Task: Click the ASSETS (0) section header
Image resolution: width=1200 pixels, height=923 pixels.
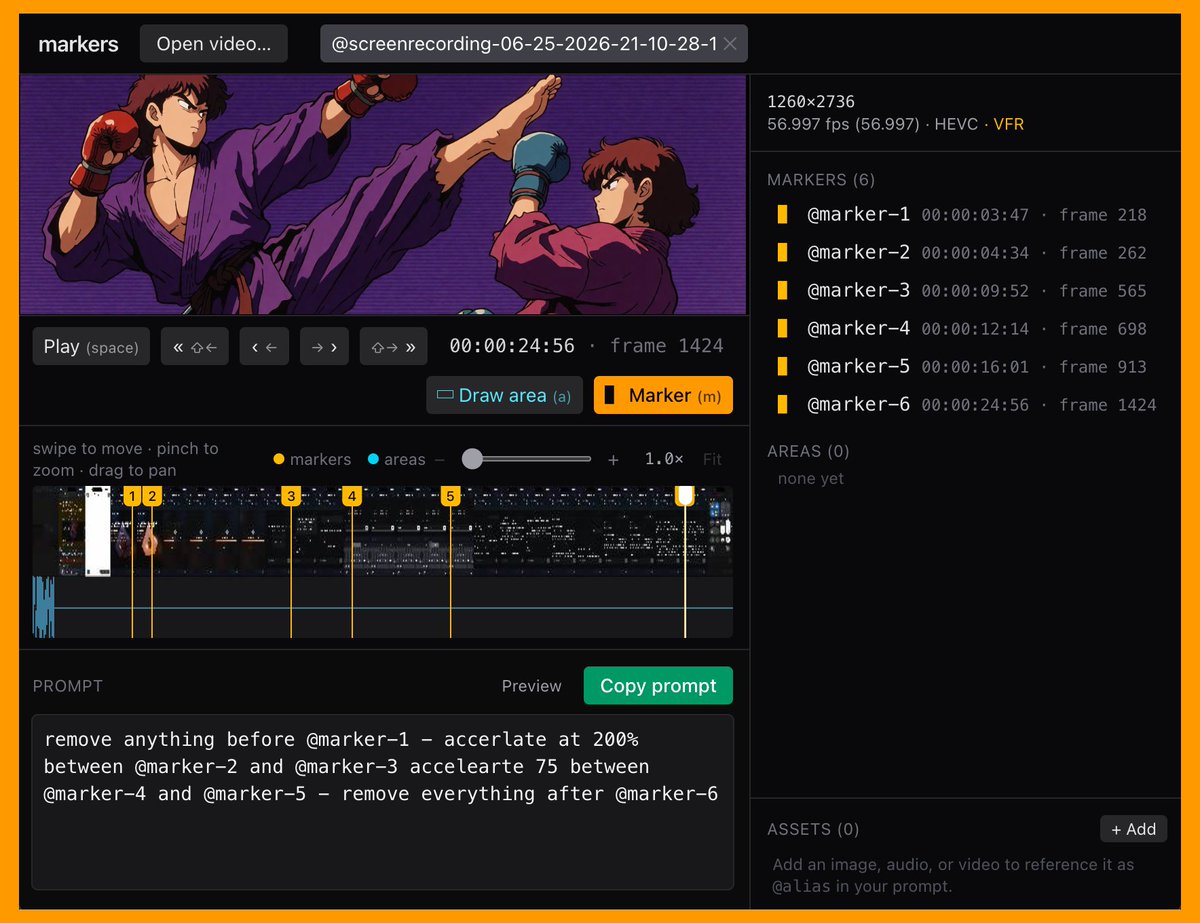Action: pyautogui.click(x=813, y=829)
